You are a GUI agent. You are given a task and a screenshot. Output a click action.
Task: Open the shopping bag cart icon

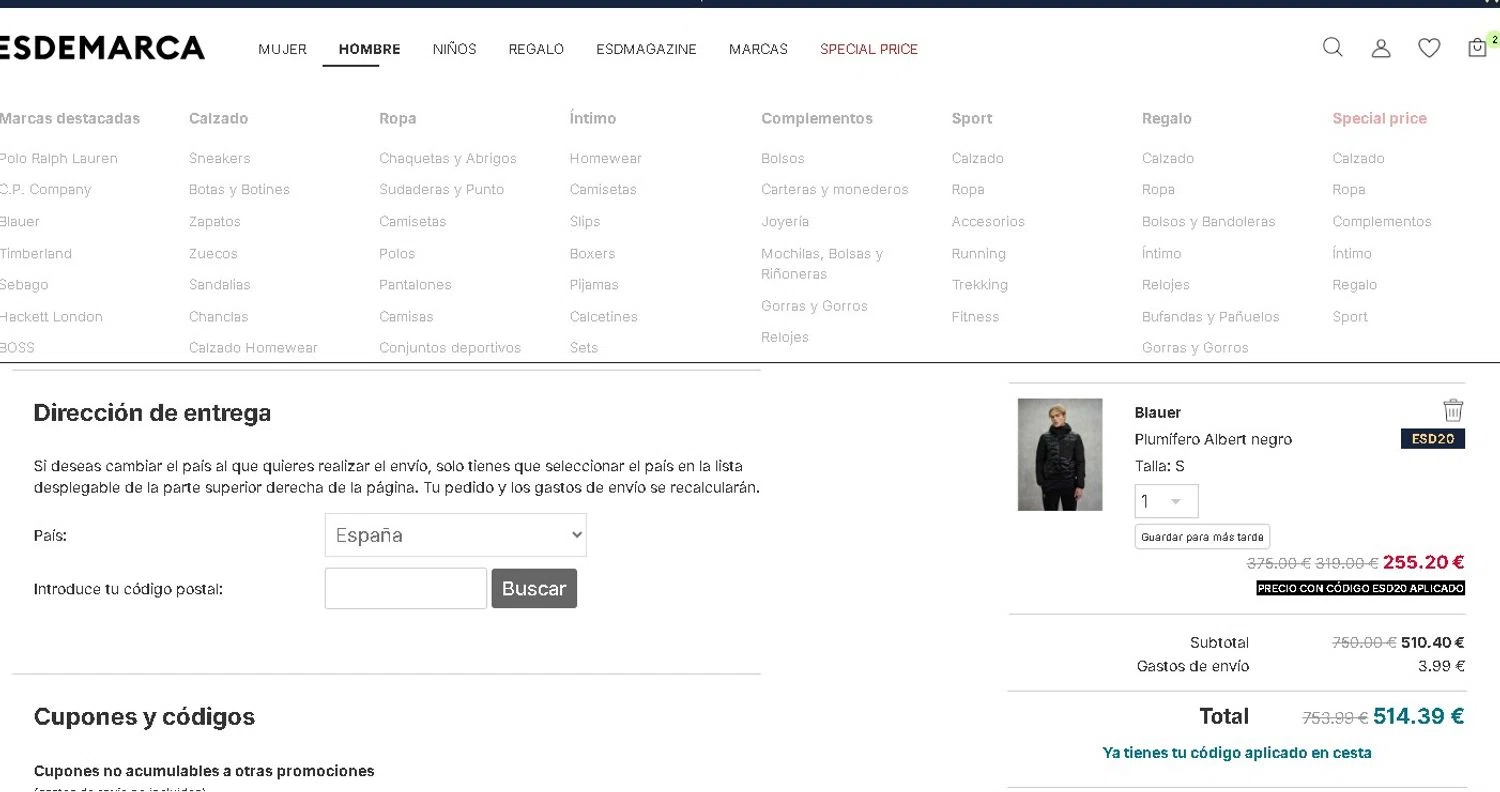[1477, 48]
